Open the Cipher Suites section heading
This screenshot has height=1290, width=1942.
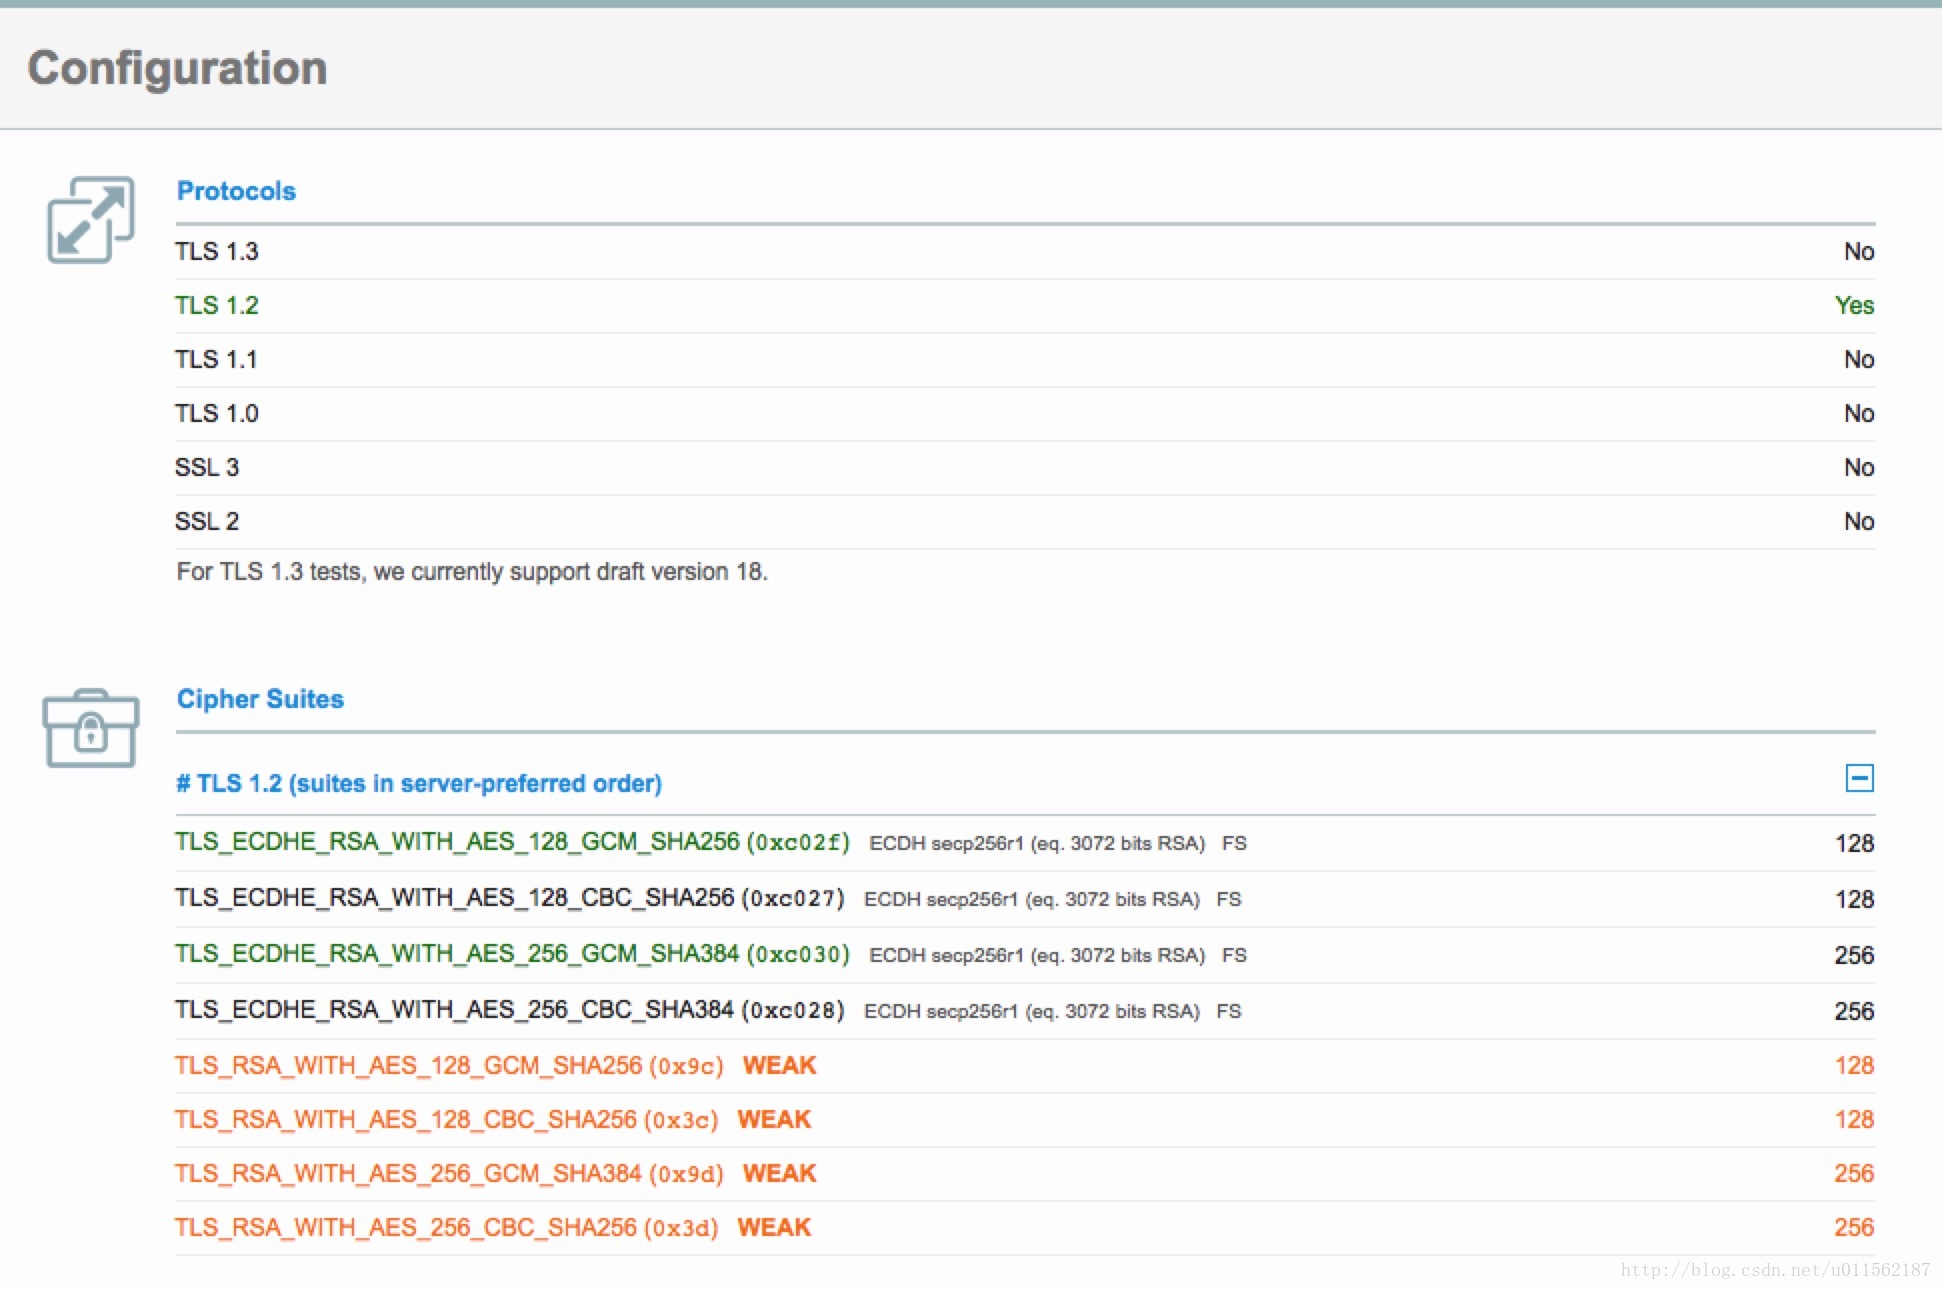(260, 699)
